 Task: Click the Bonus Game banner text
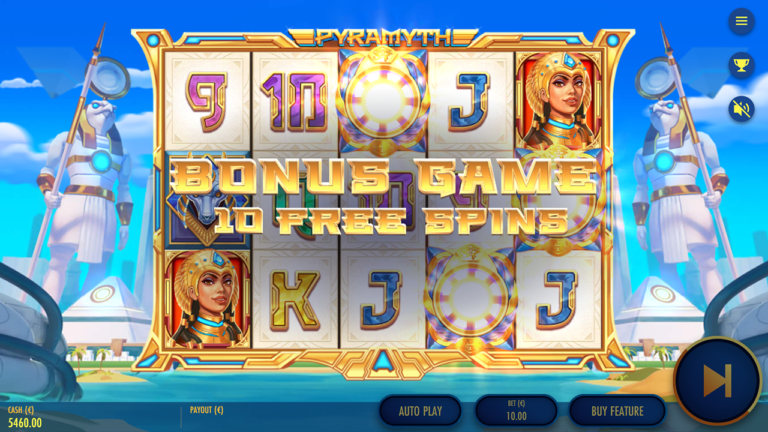(386, 178)
